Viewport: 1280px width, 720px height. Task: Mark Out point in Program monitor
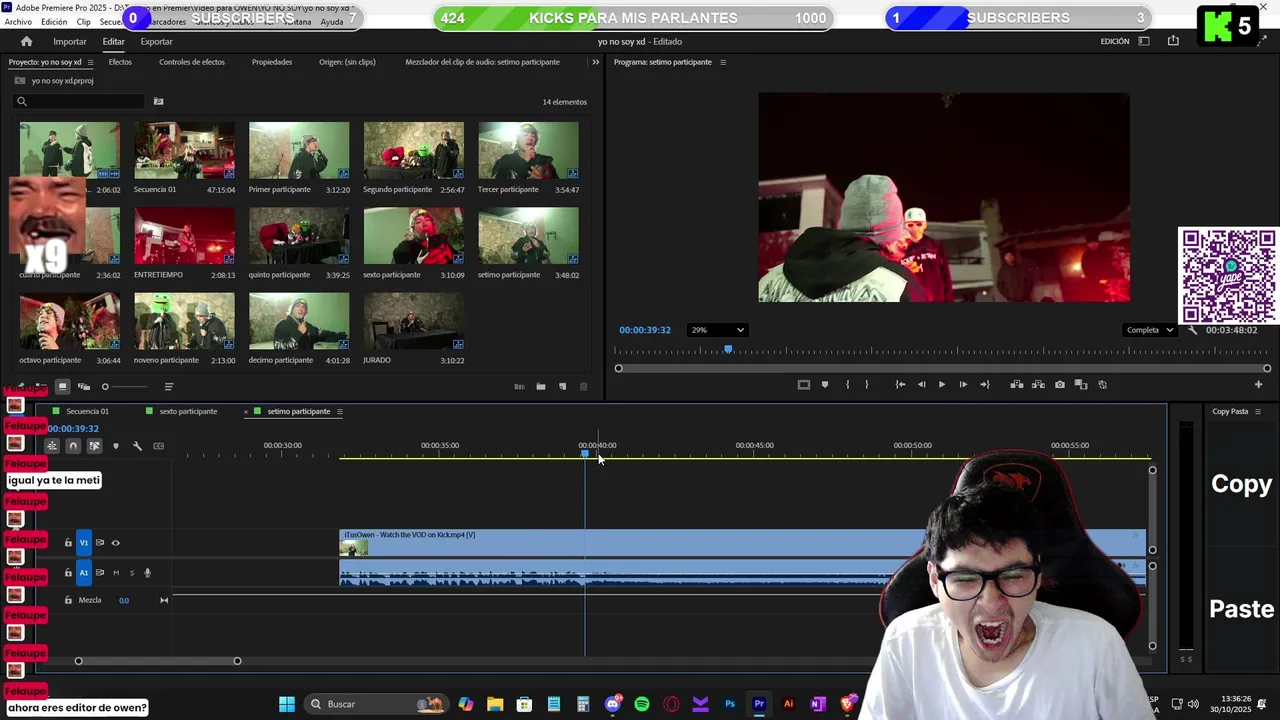click(867, 385)
